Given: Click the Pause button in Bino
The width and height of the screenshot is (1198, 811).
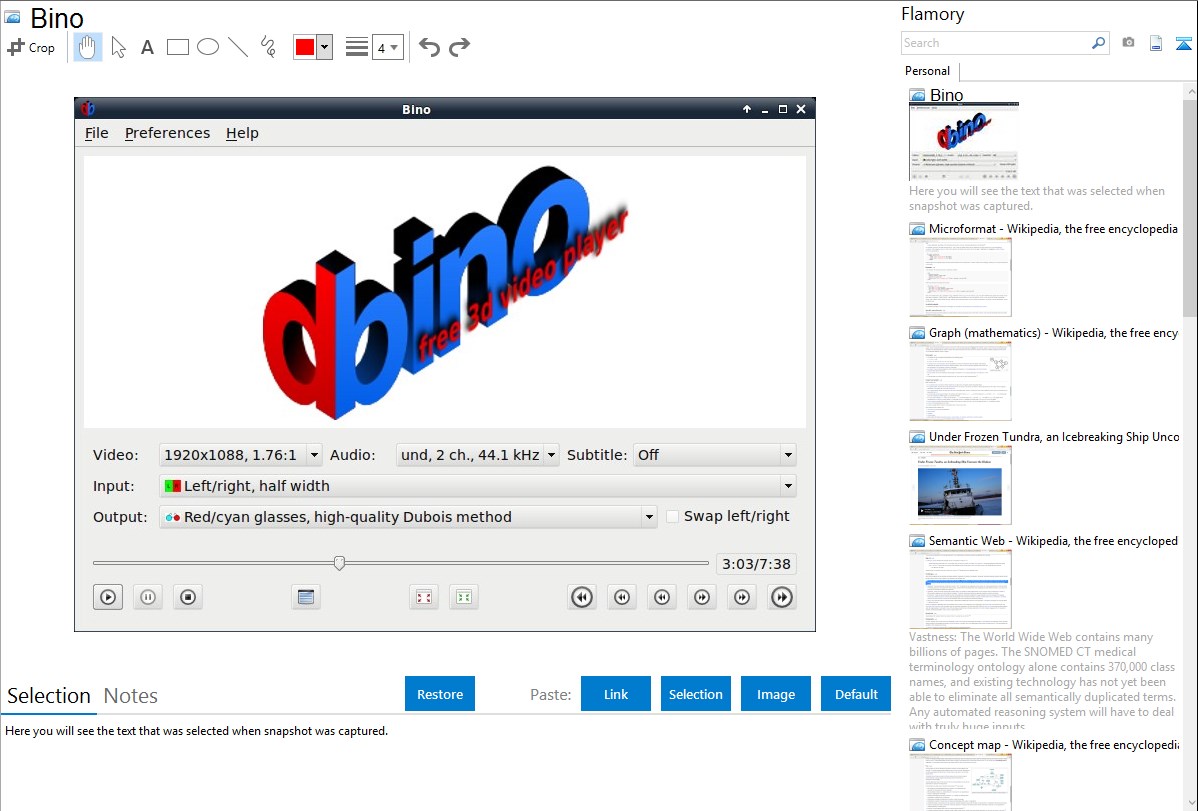Looking at the screenshot, I should pos(148,597).
